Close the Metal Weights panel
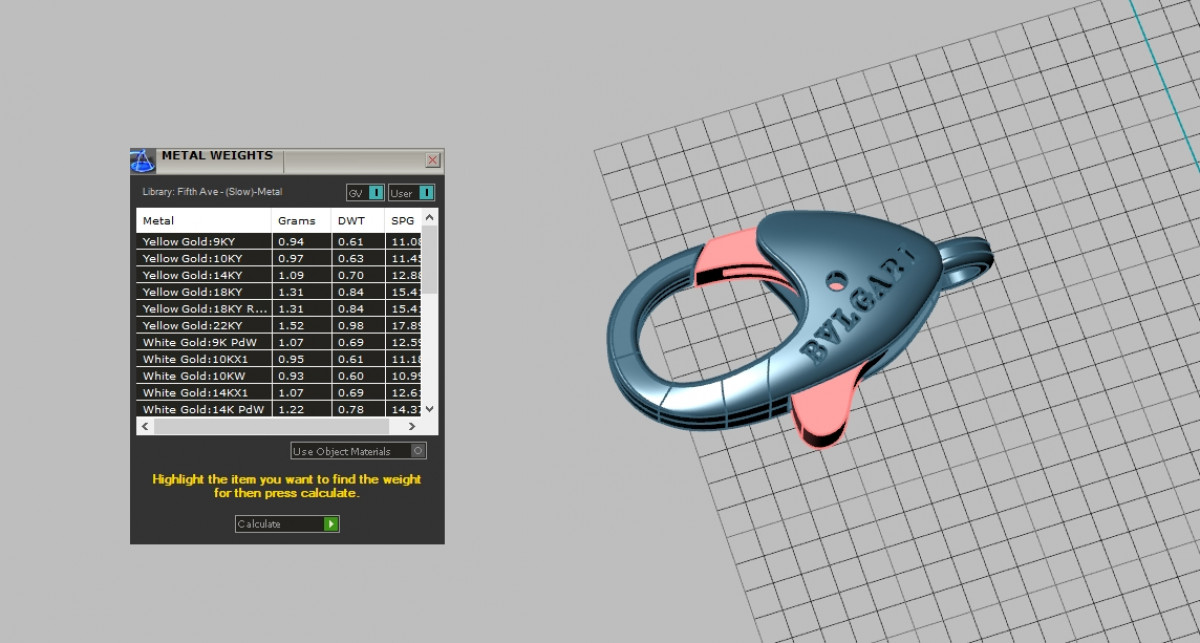Screen dimensions: 1200x643 pyautogui.click(x=433, y=160)
